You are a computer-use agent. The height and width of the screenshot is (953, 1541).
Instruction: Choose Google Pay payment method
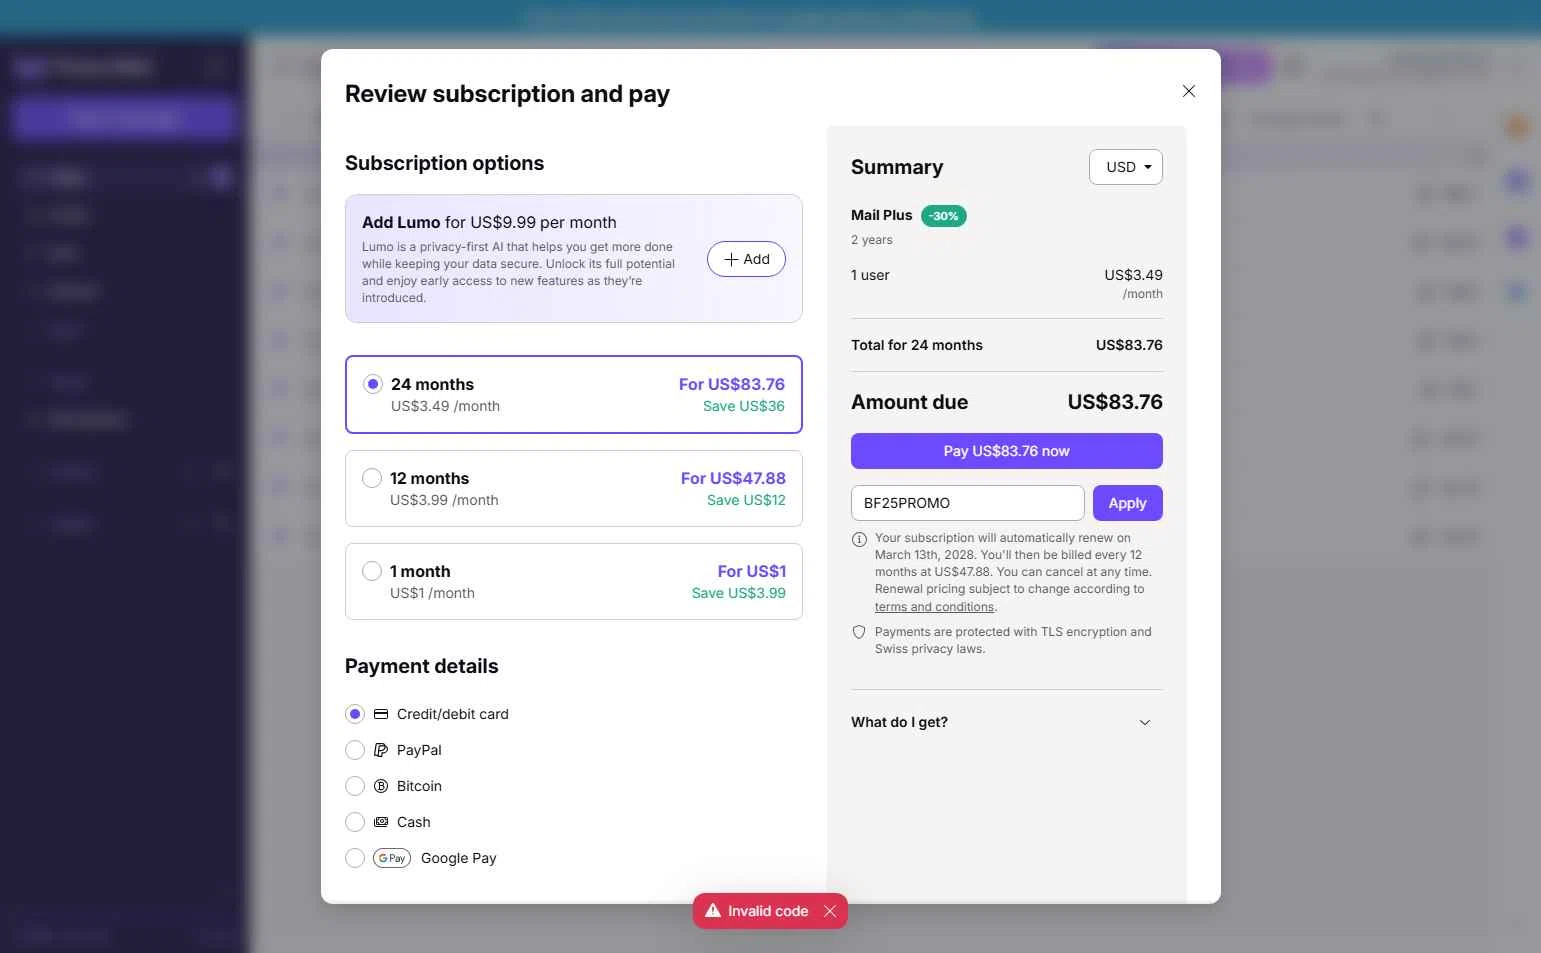(355, 858)
